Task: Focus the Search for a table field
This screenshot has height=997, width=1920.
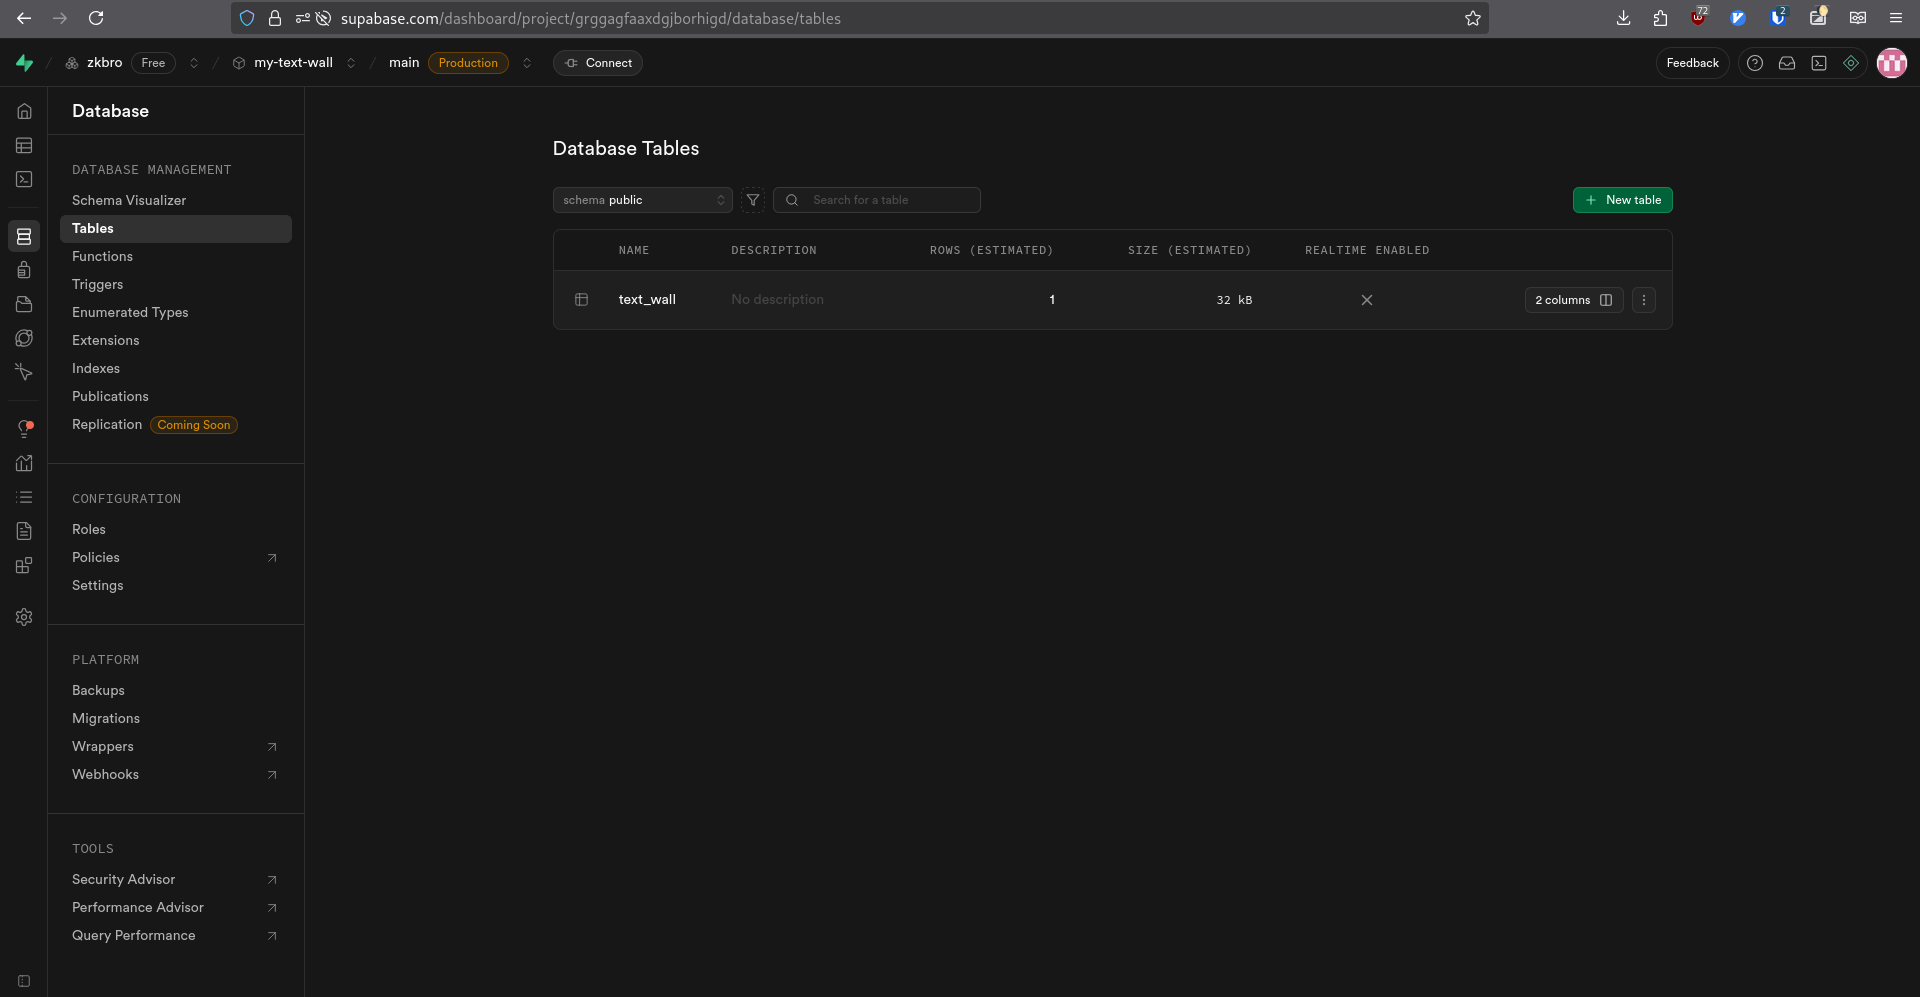Action: click(890, 200)
